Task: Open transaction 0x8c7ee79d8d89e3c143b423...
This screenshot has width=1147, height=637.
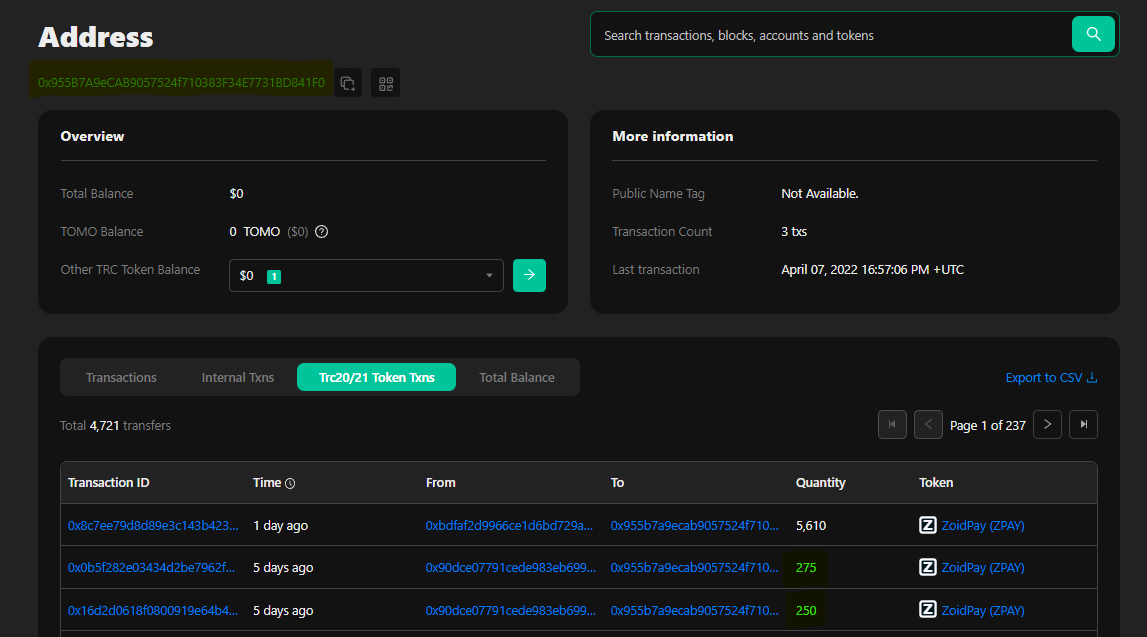Action: click(x=153, y=526)
